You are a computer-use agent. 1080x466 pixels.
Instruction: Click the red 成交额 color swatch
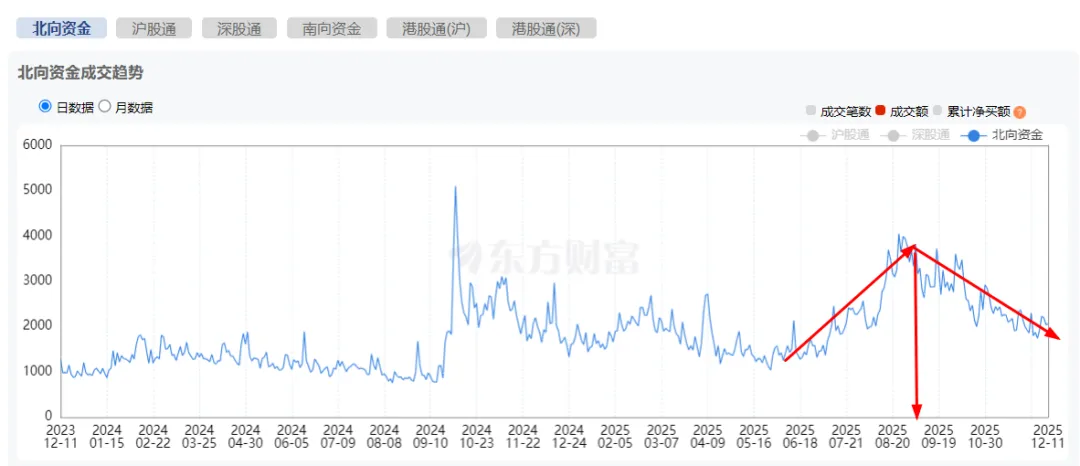pyautogui.click(x=880, y=111)
